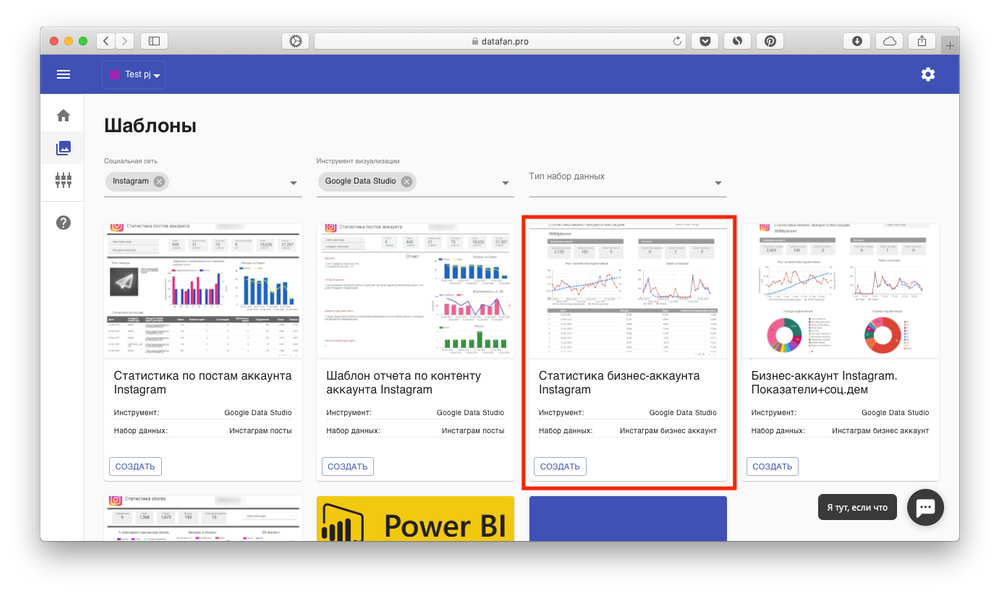Click the swirl extension icon beside Pocket
This screenshot has width=1000, height=595.
point(737,41)
